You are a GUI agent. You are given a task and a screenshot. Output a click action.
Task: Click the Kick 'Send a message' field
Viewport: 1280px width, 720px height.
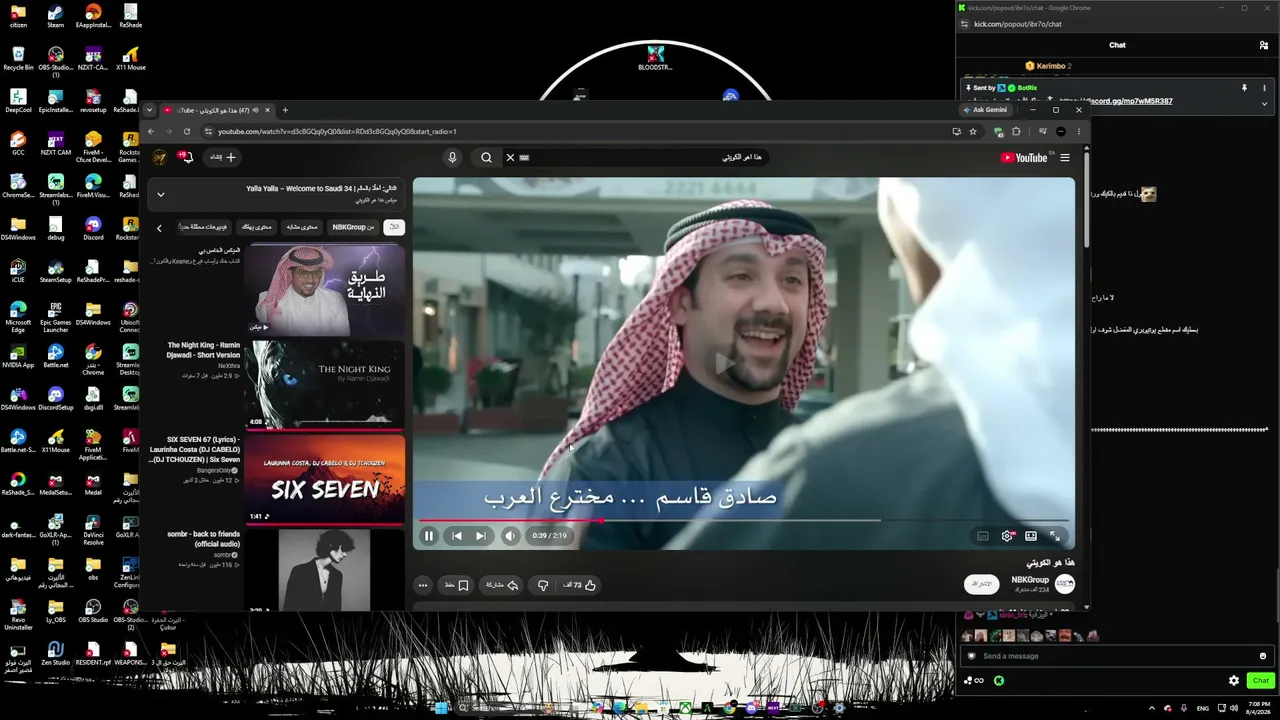pyautogui.click(x=1116, y=656)
